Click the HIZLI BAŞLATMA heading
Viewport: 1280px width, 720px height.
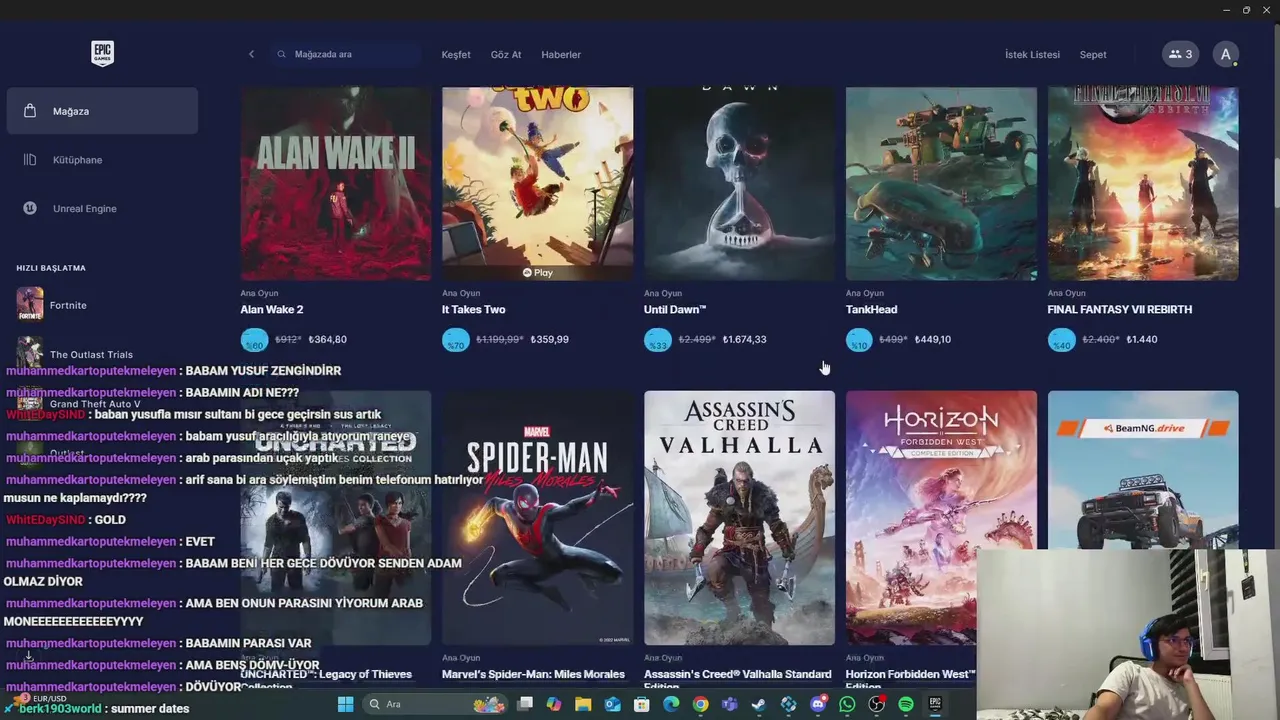pyautogui.click(x=51, y=268)
